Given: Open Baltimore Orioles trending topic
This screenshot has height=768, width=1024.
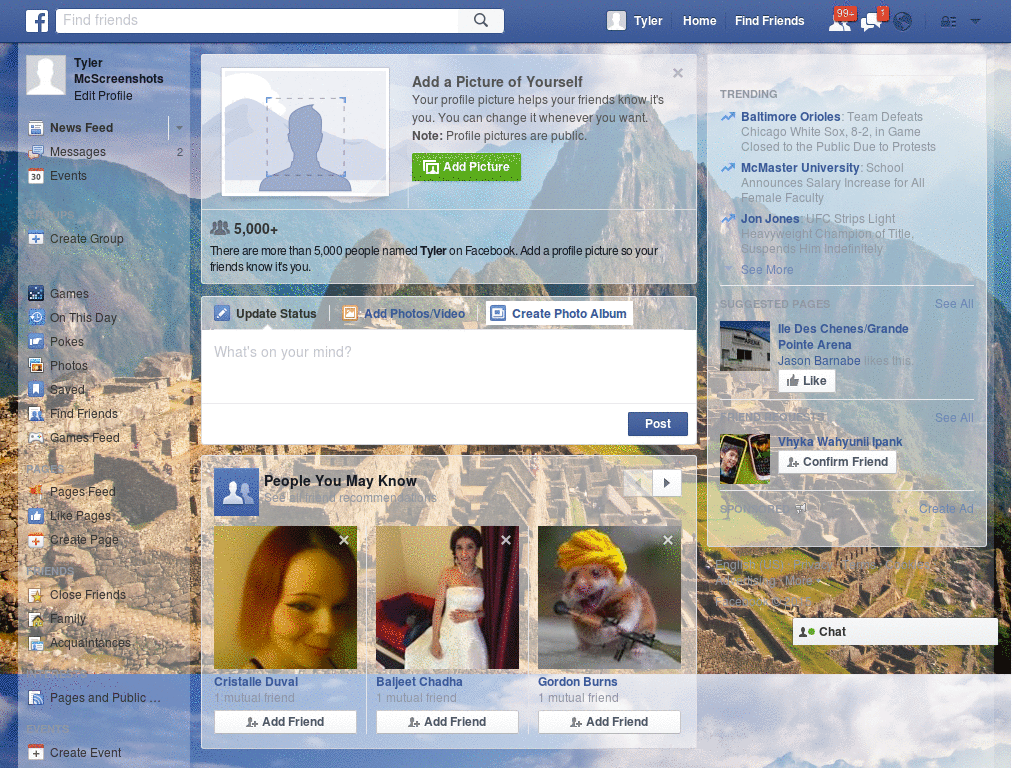Looking at the screenshot, I should pos(790,117).
